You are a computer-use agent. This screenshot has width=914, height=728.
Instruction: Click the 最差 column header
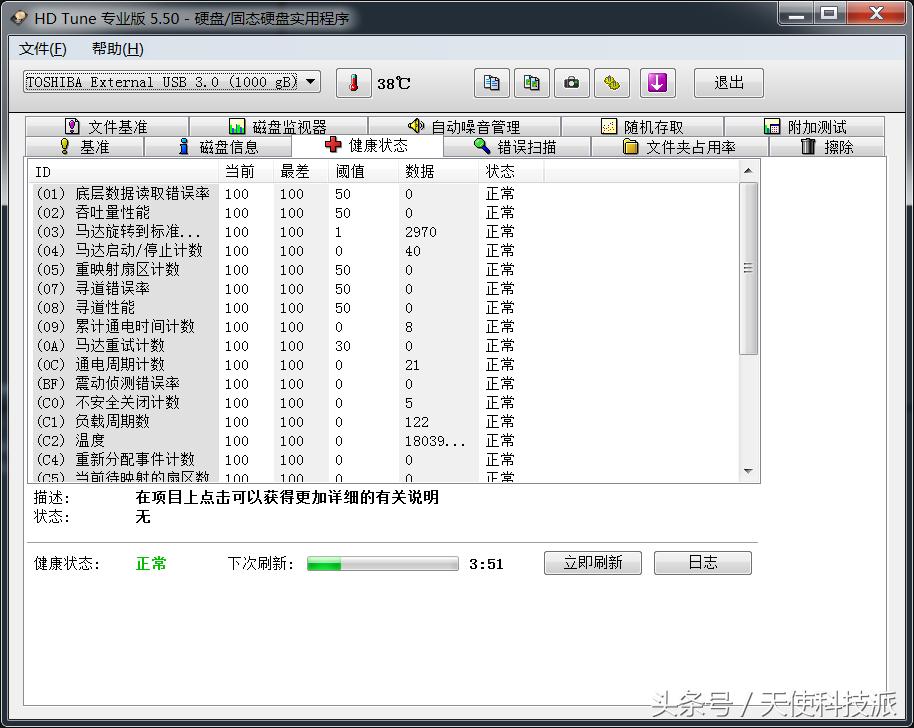(301, 171)
